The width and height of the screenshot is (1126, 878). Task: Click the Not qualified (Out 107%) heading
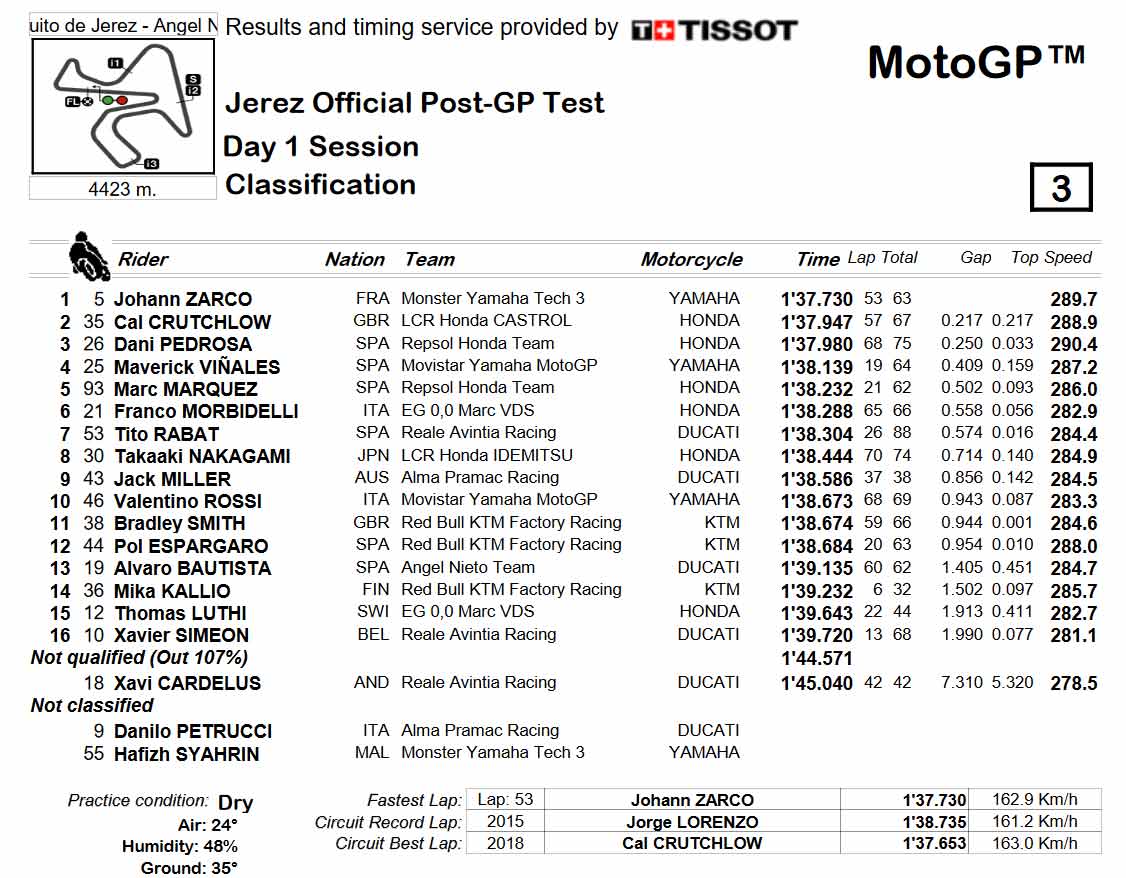click(x=139, y=658)
